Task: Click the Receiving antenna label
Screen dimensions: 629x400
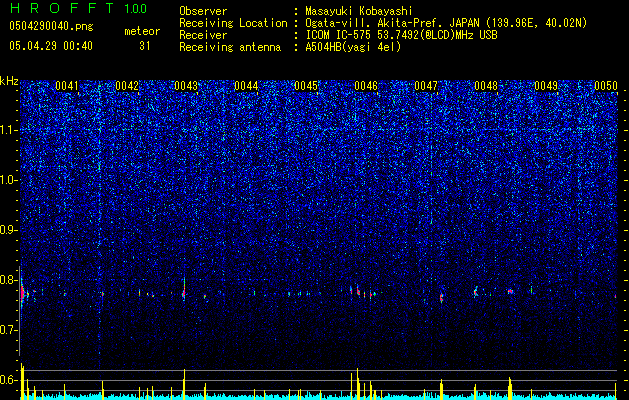Action: pos(230,47)
